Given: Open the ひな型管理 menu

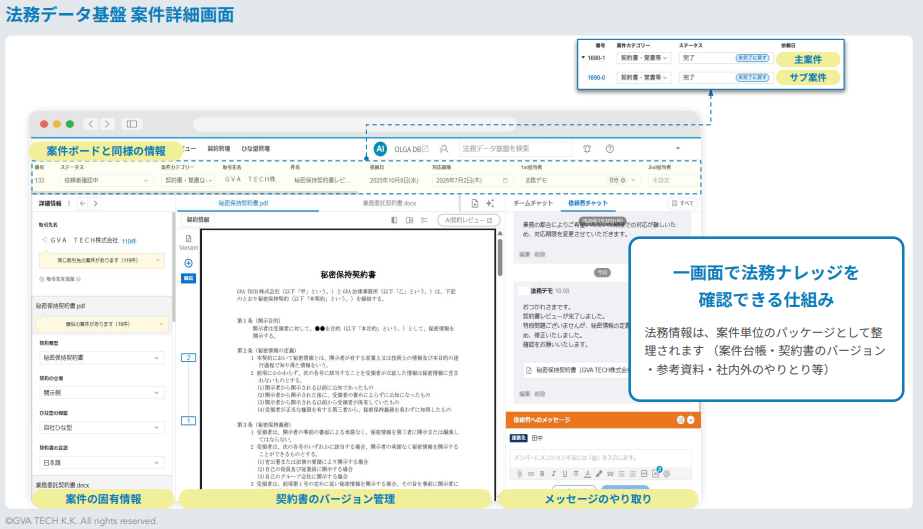Looking at the screenshot, I should [255, 149].
